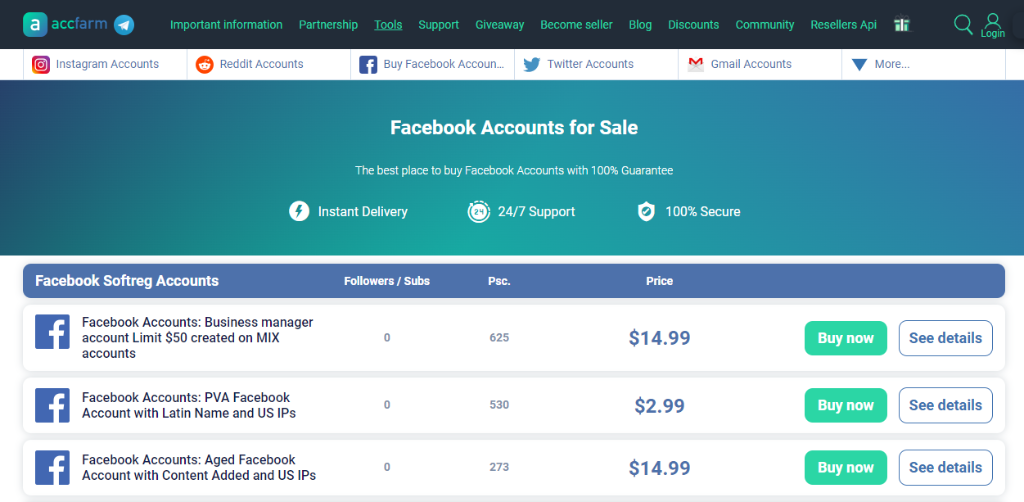This screenshot has width=1024, height=502.
Task: Open site search magnifier icon
Action: pyautogui.click(x=963, y=24)
